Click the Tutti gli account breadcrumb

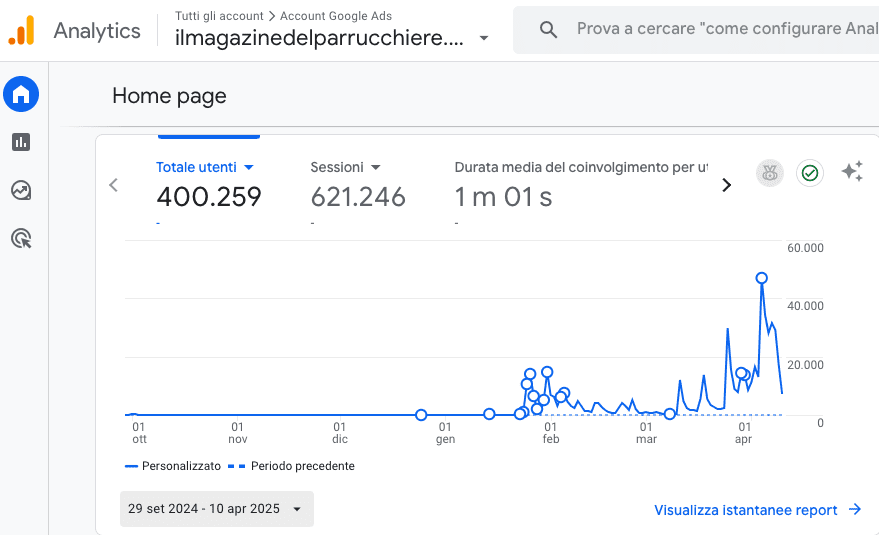click(219, 16)
